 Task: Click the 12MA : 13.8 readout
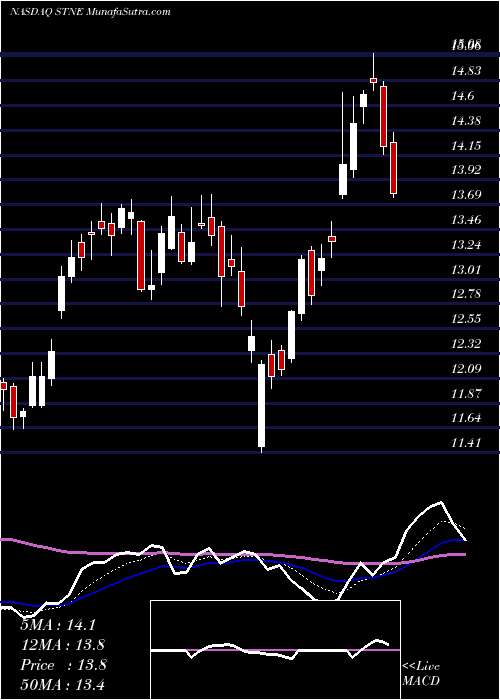coord(63,645)
